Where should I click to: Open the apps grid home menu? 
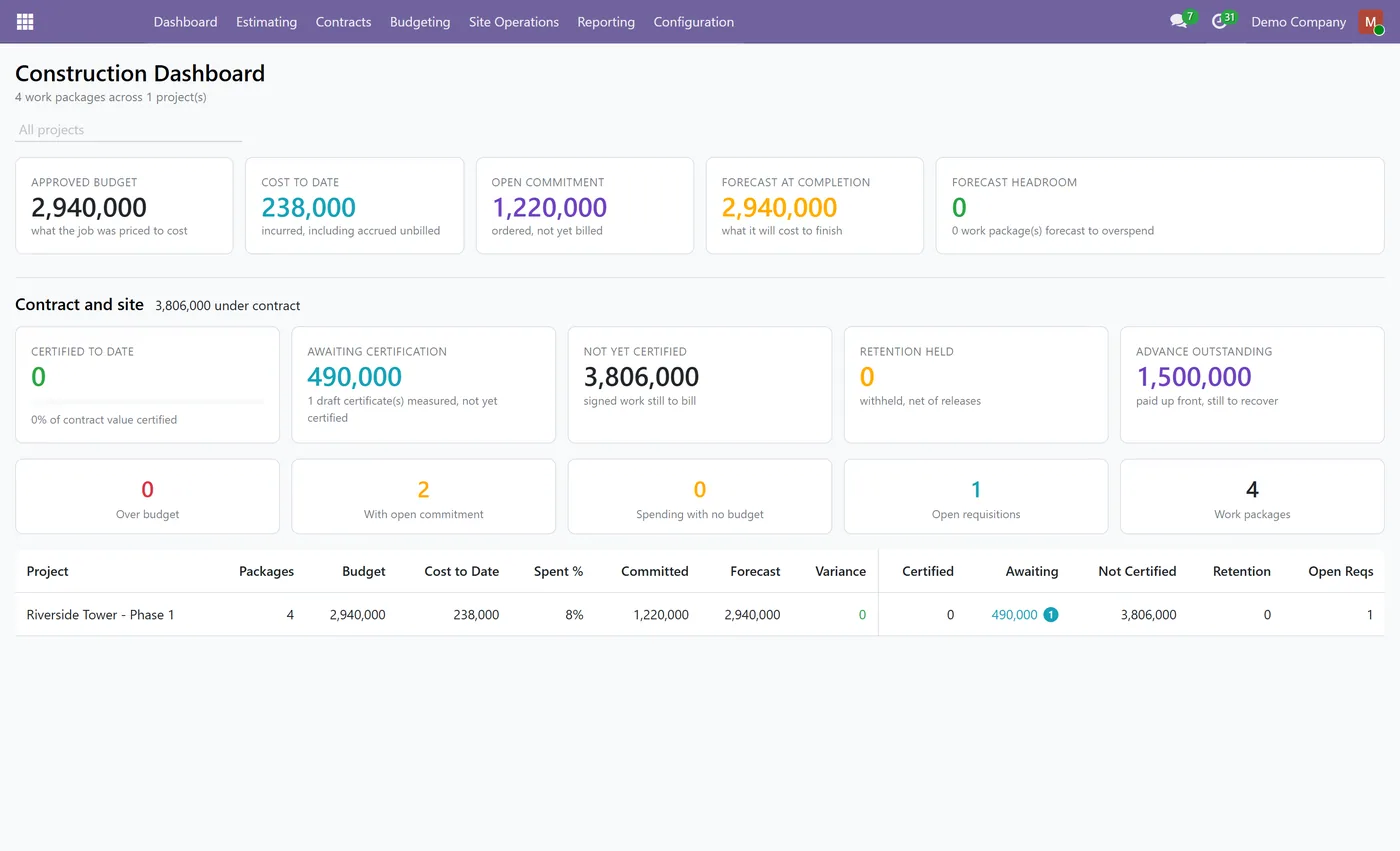[25, 21]
